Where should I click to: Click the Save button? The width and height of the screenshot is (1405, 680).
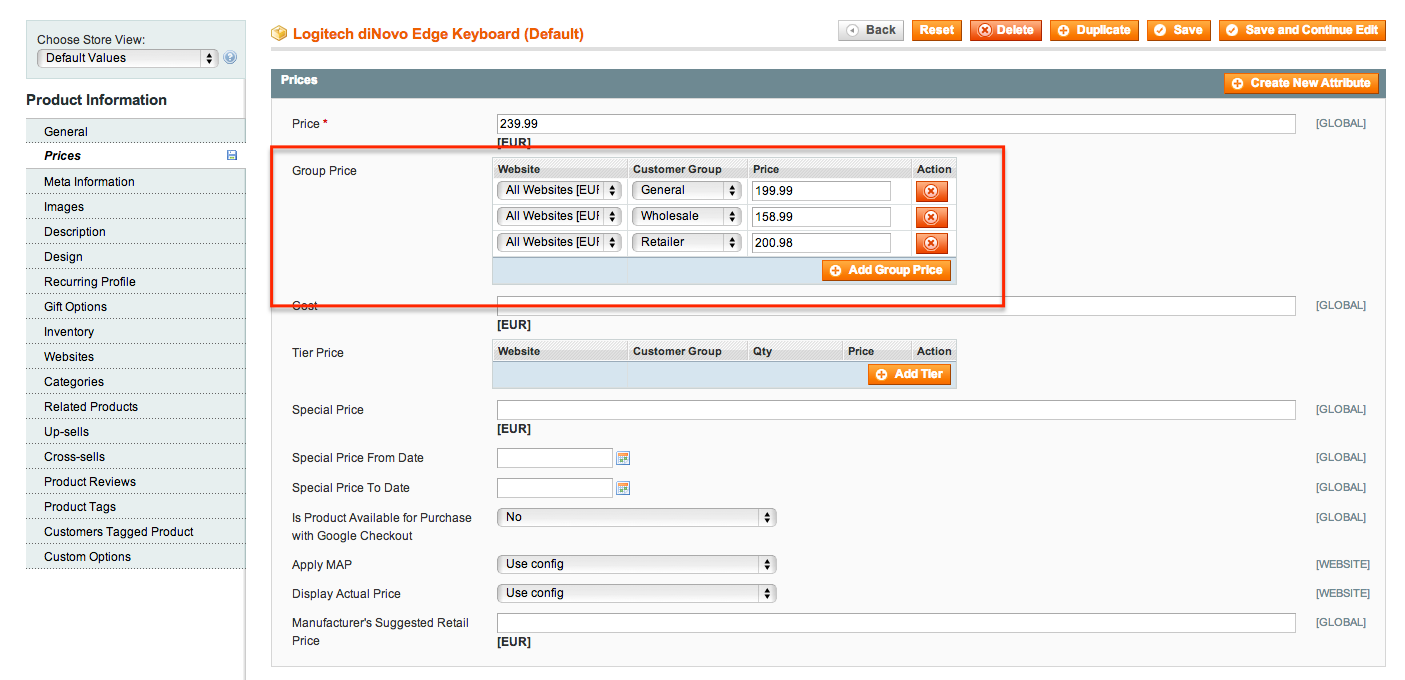click(1179, 30)
